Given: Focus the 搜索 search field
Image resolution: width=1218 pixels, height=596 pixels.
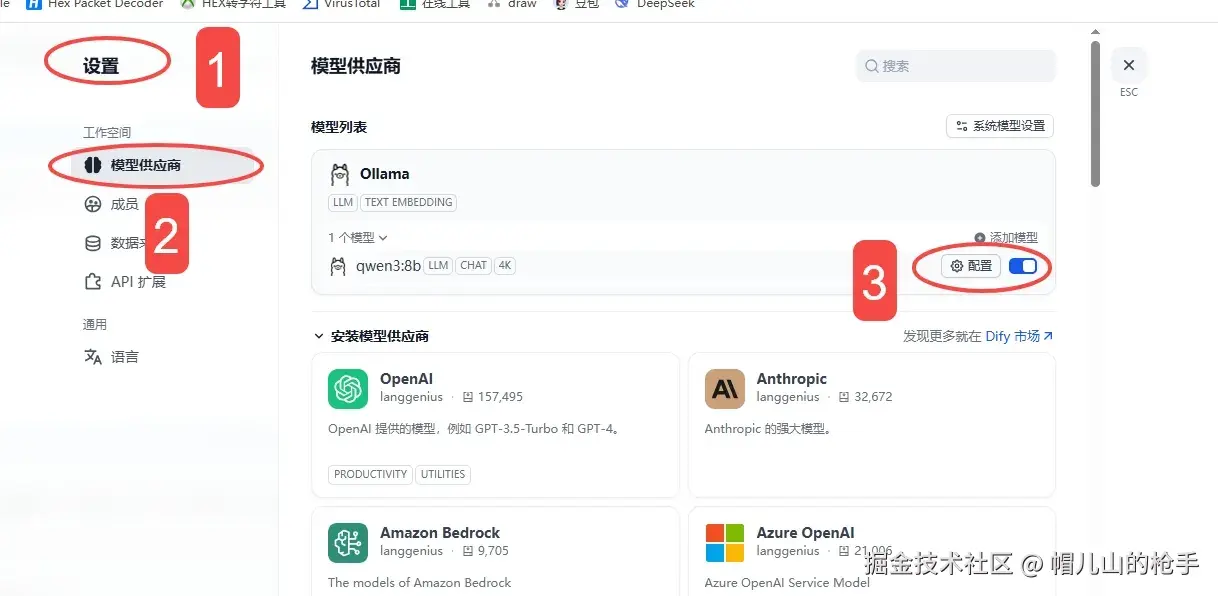Looking at the screenshot, I should pos(955,66).
